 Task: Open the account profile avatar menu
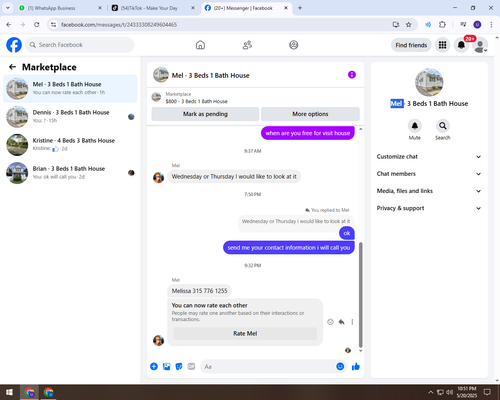point(480,45)
